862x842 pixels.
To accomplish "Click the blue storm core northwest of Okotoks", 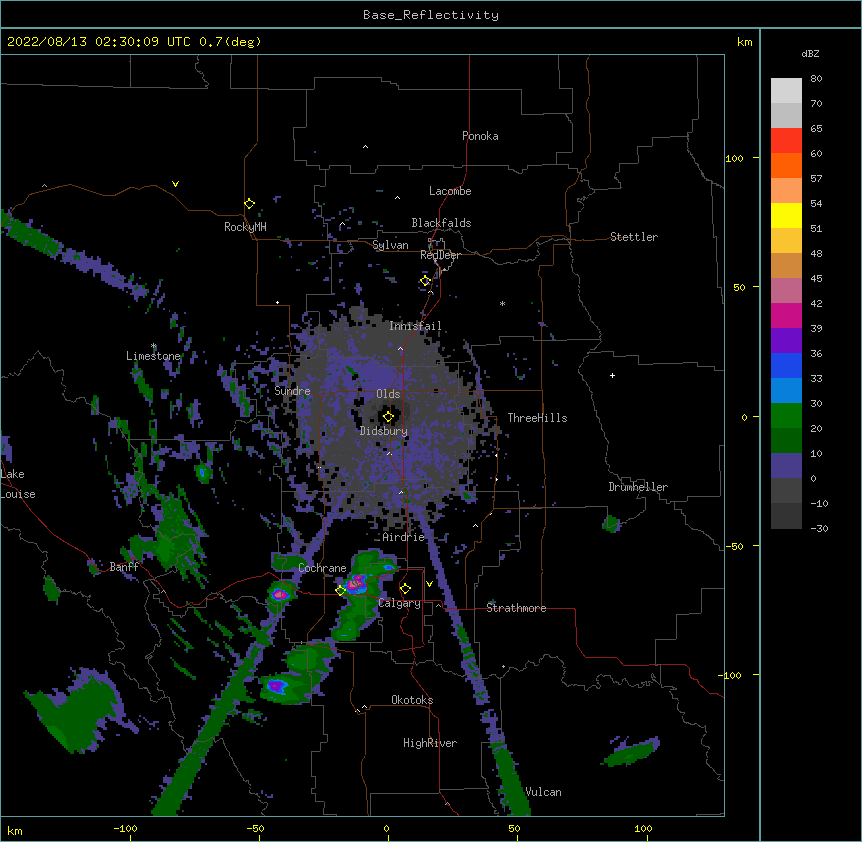I will click(277, 686).
